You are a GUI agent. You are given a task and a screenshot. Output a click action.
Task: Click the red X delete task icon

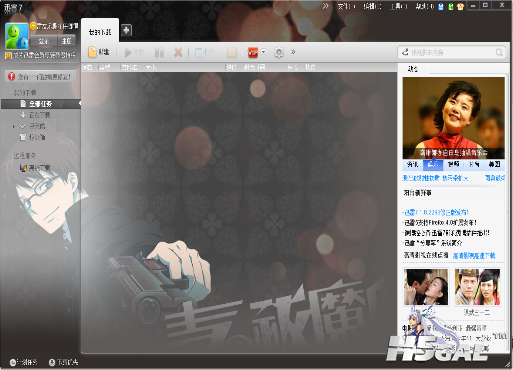[x=178, y=52]
